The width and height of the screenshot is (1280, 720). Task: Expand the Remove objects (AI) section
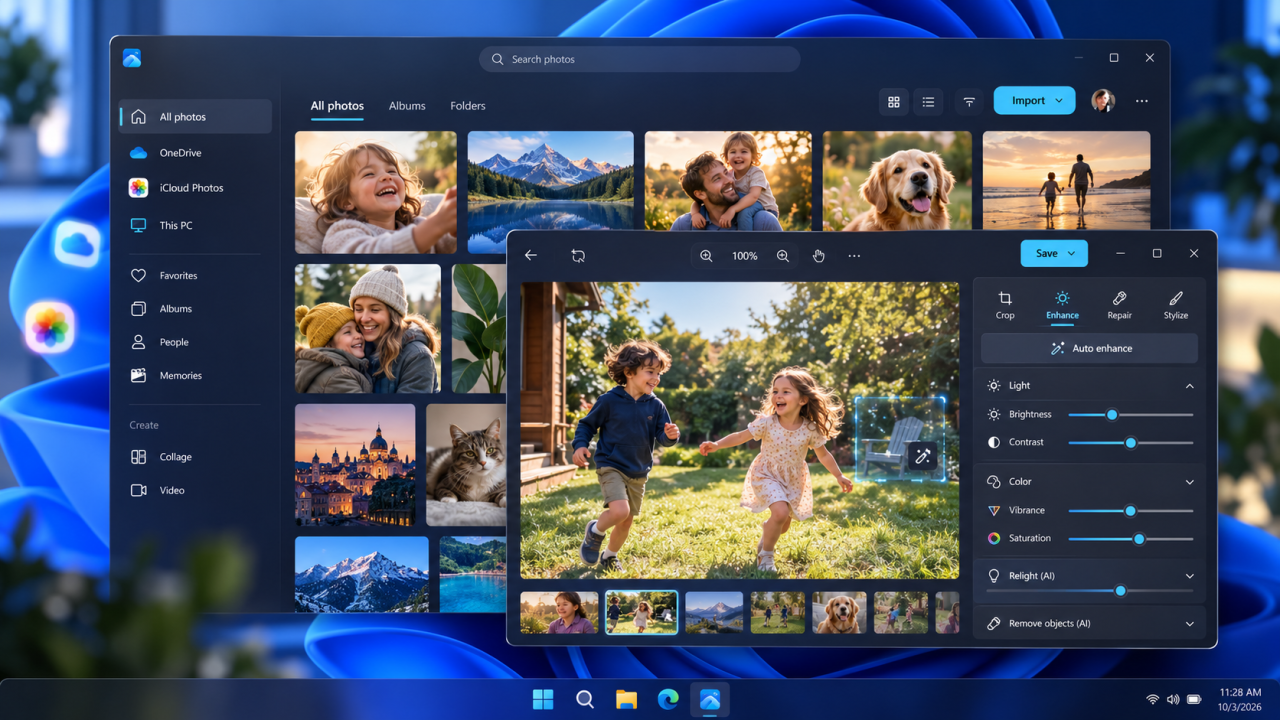pos(1189,624)
